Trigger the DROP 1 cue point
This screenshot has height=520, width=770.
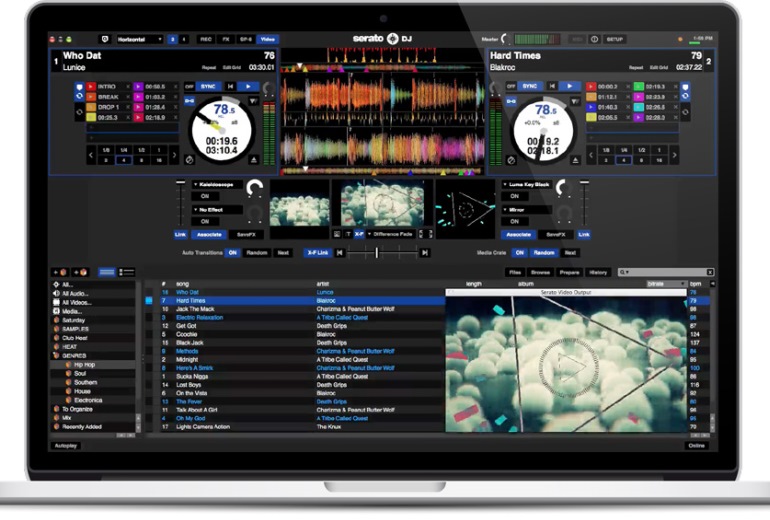pos(91,107)
